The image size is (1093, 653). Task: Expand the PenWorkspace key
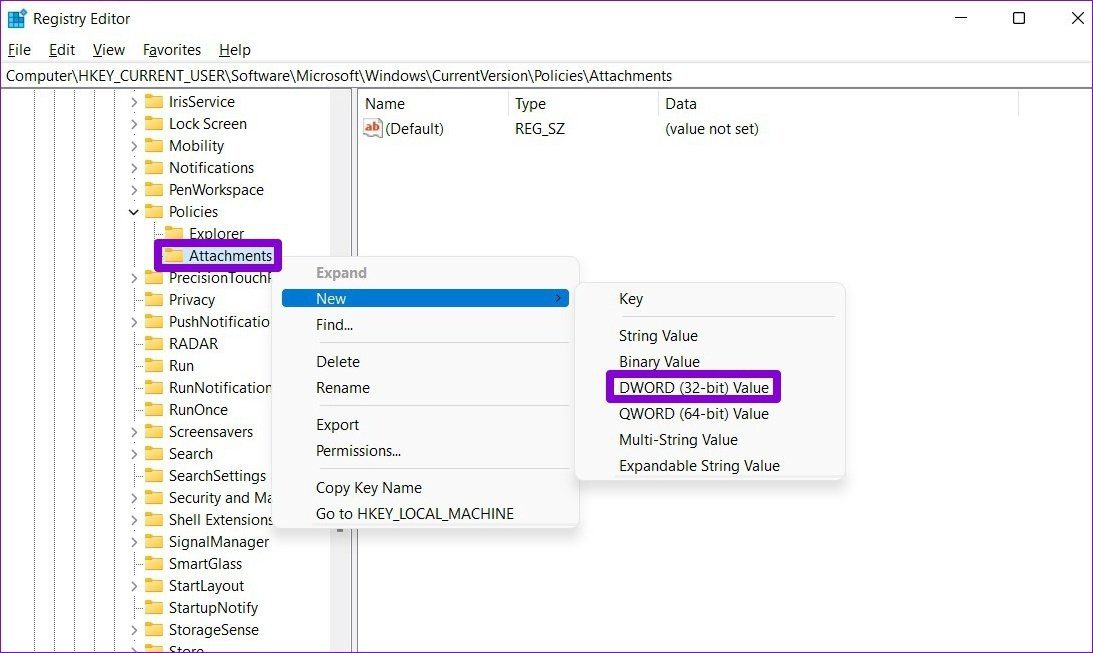[x=134, y=190]
